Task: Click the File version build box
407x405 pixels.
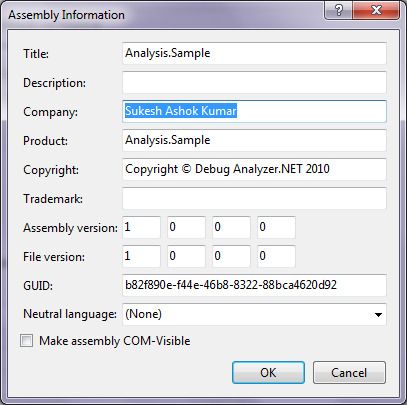Action: [231, 256]
